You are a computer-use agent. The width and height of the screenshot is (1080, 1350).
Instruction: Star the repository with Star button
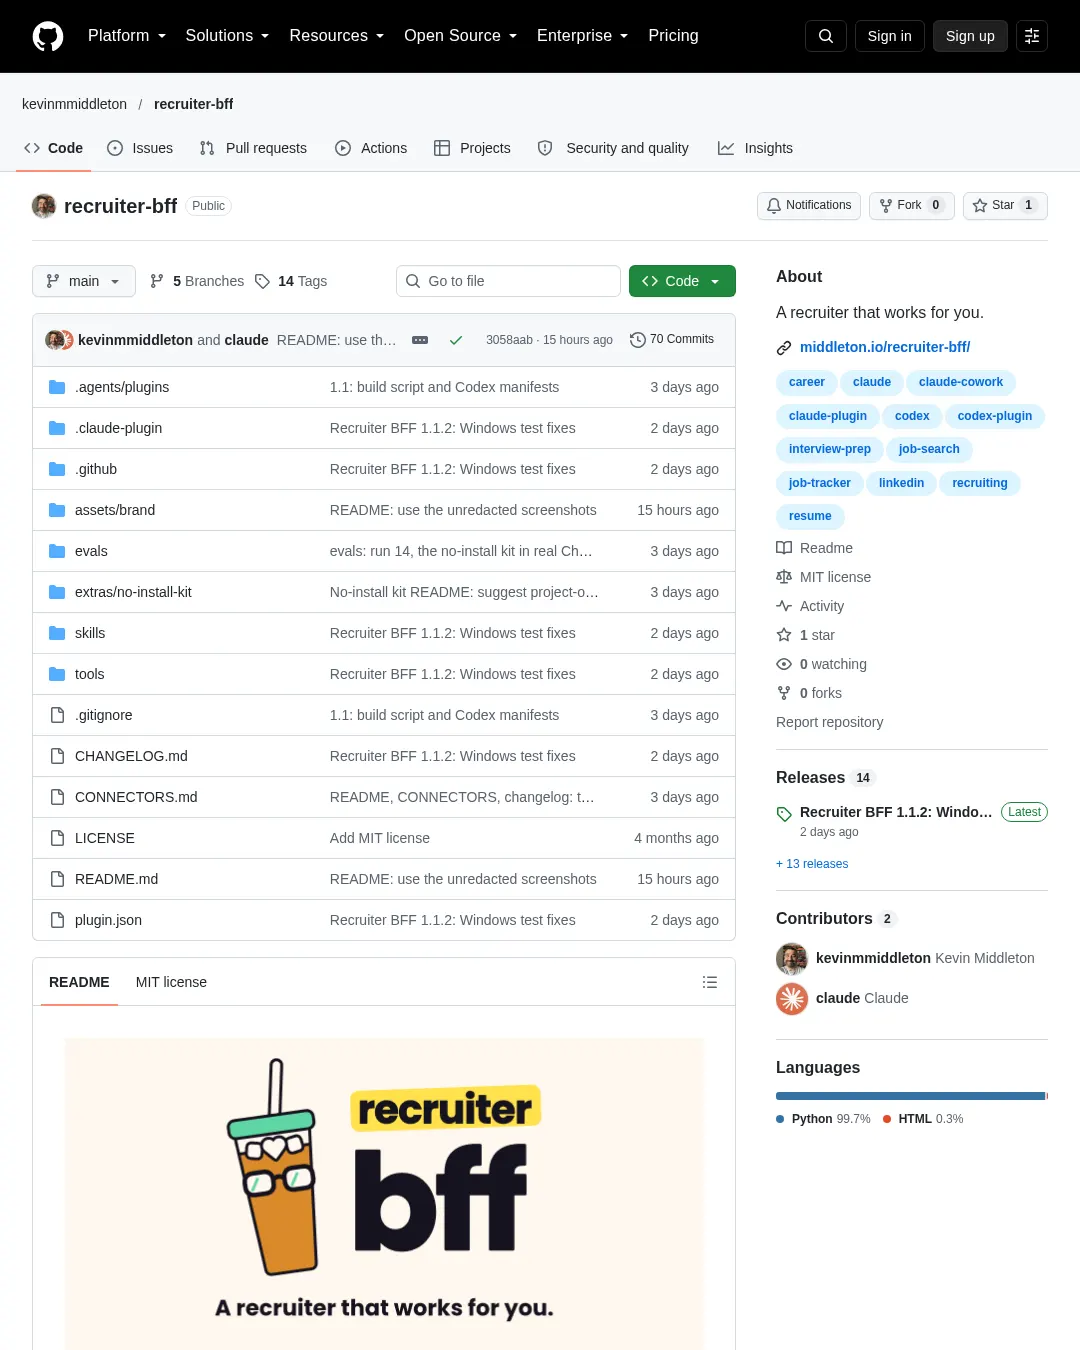(x=1005, y=205)
